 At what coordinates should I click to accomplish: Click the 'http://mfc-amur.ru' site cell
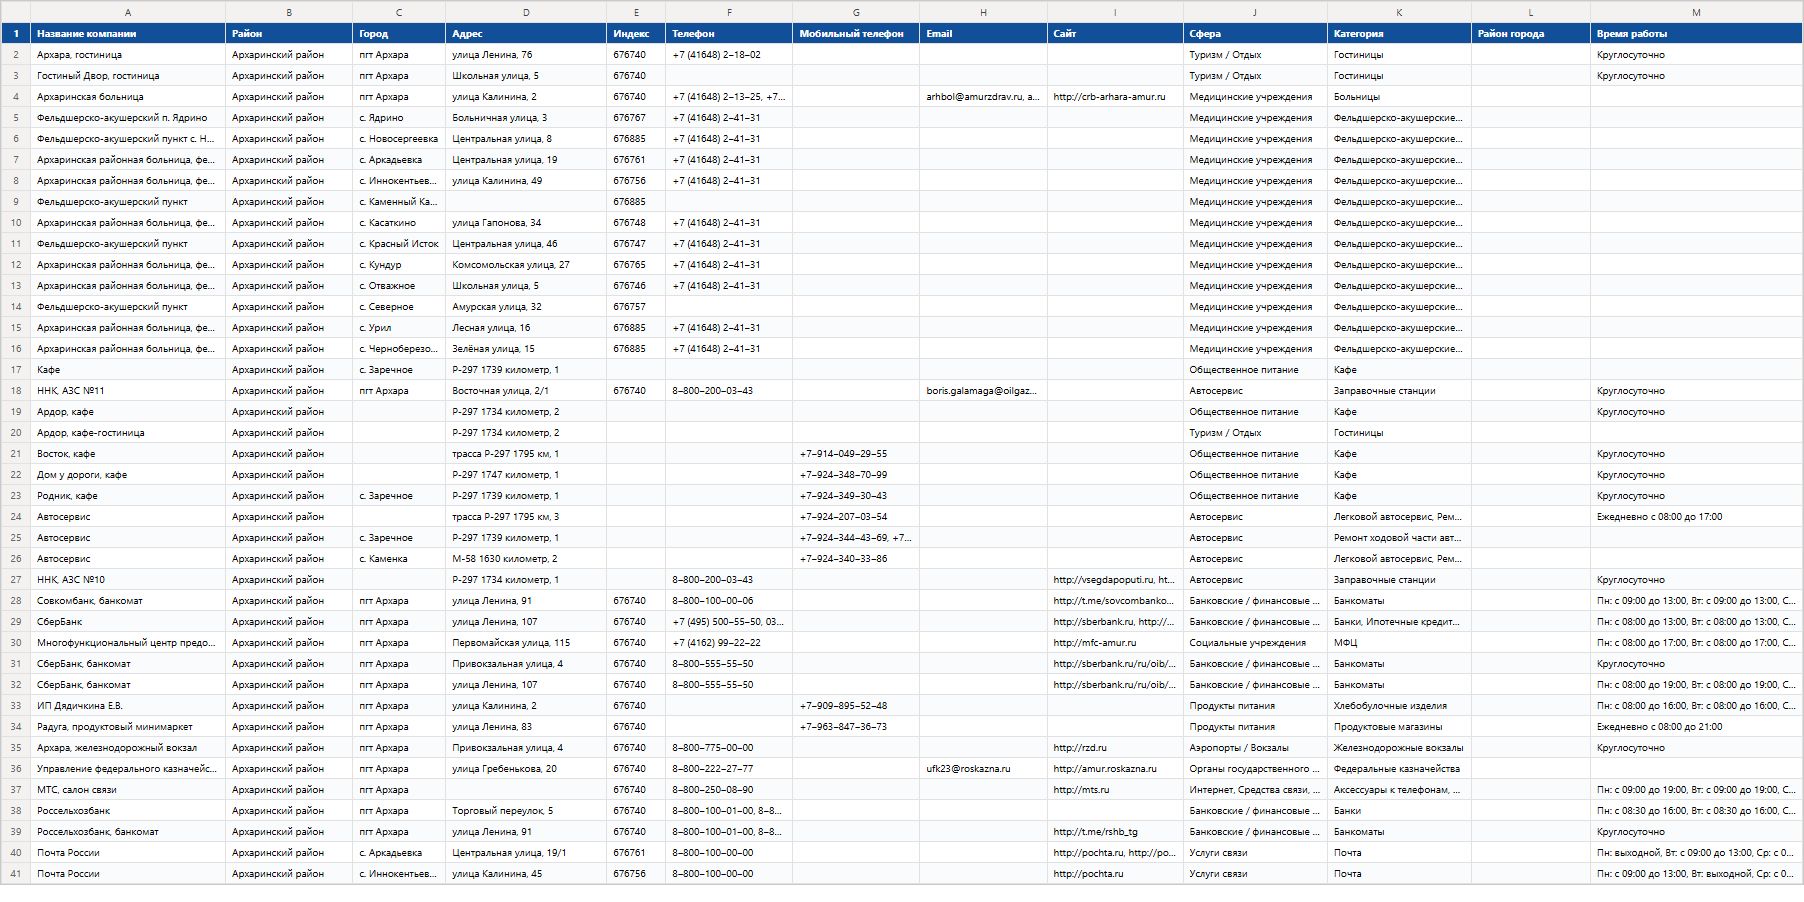coord(1115,643)
